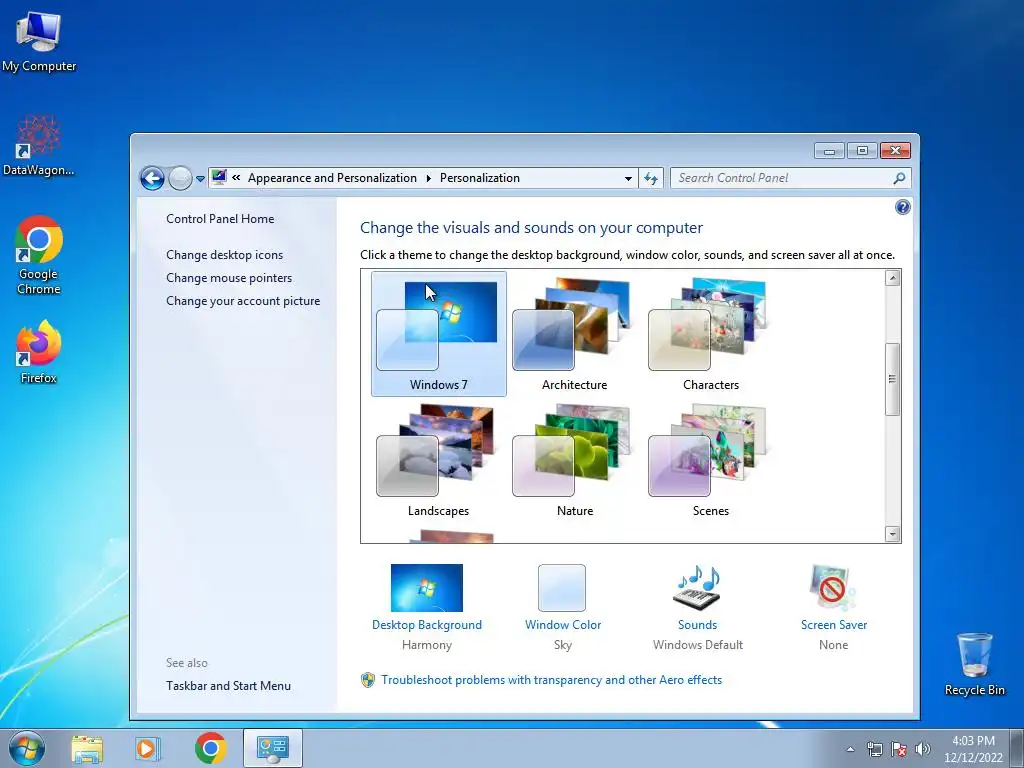Select the Nature theme
The image size is (1024, 768).
click(x=575, y=460)
